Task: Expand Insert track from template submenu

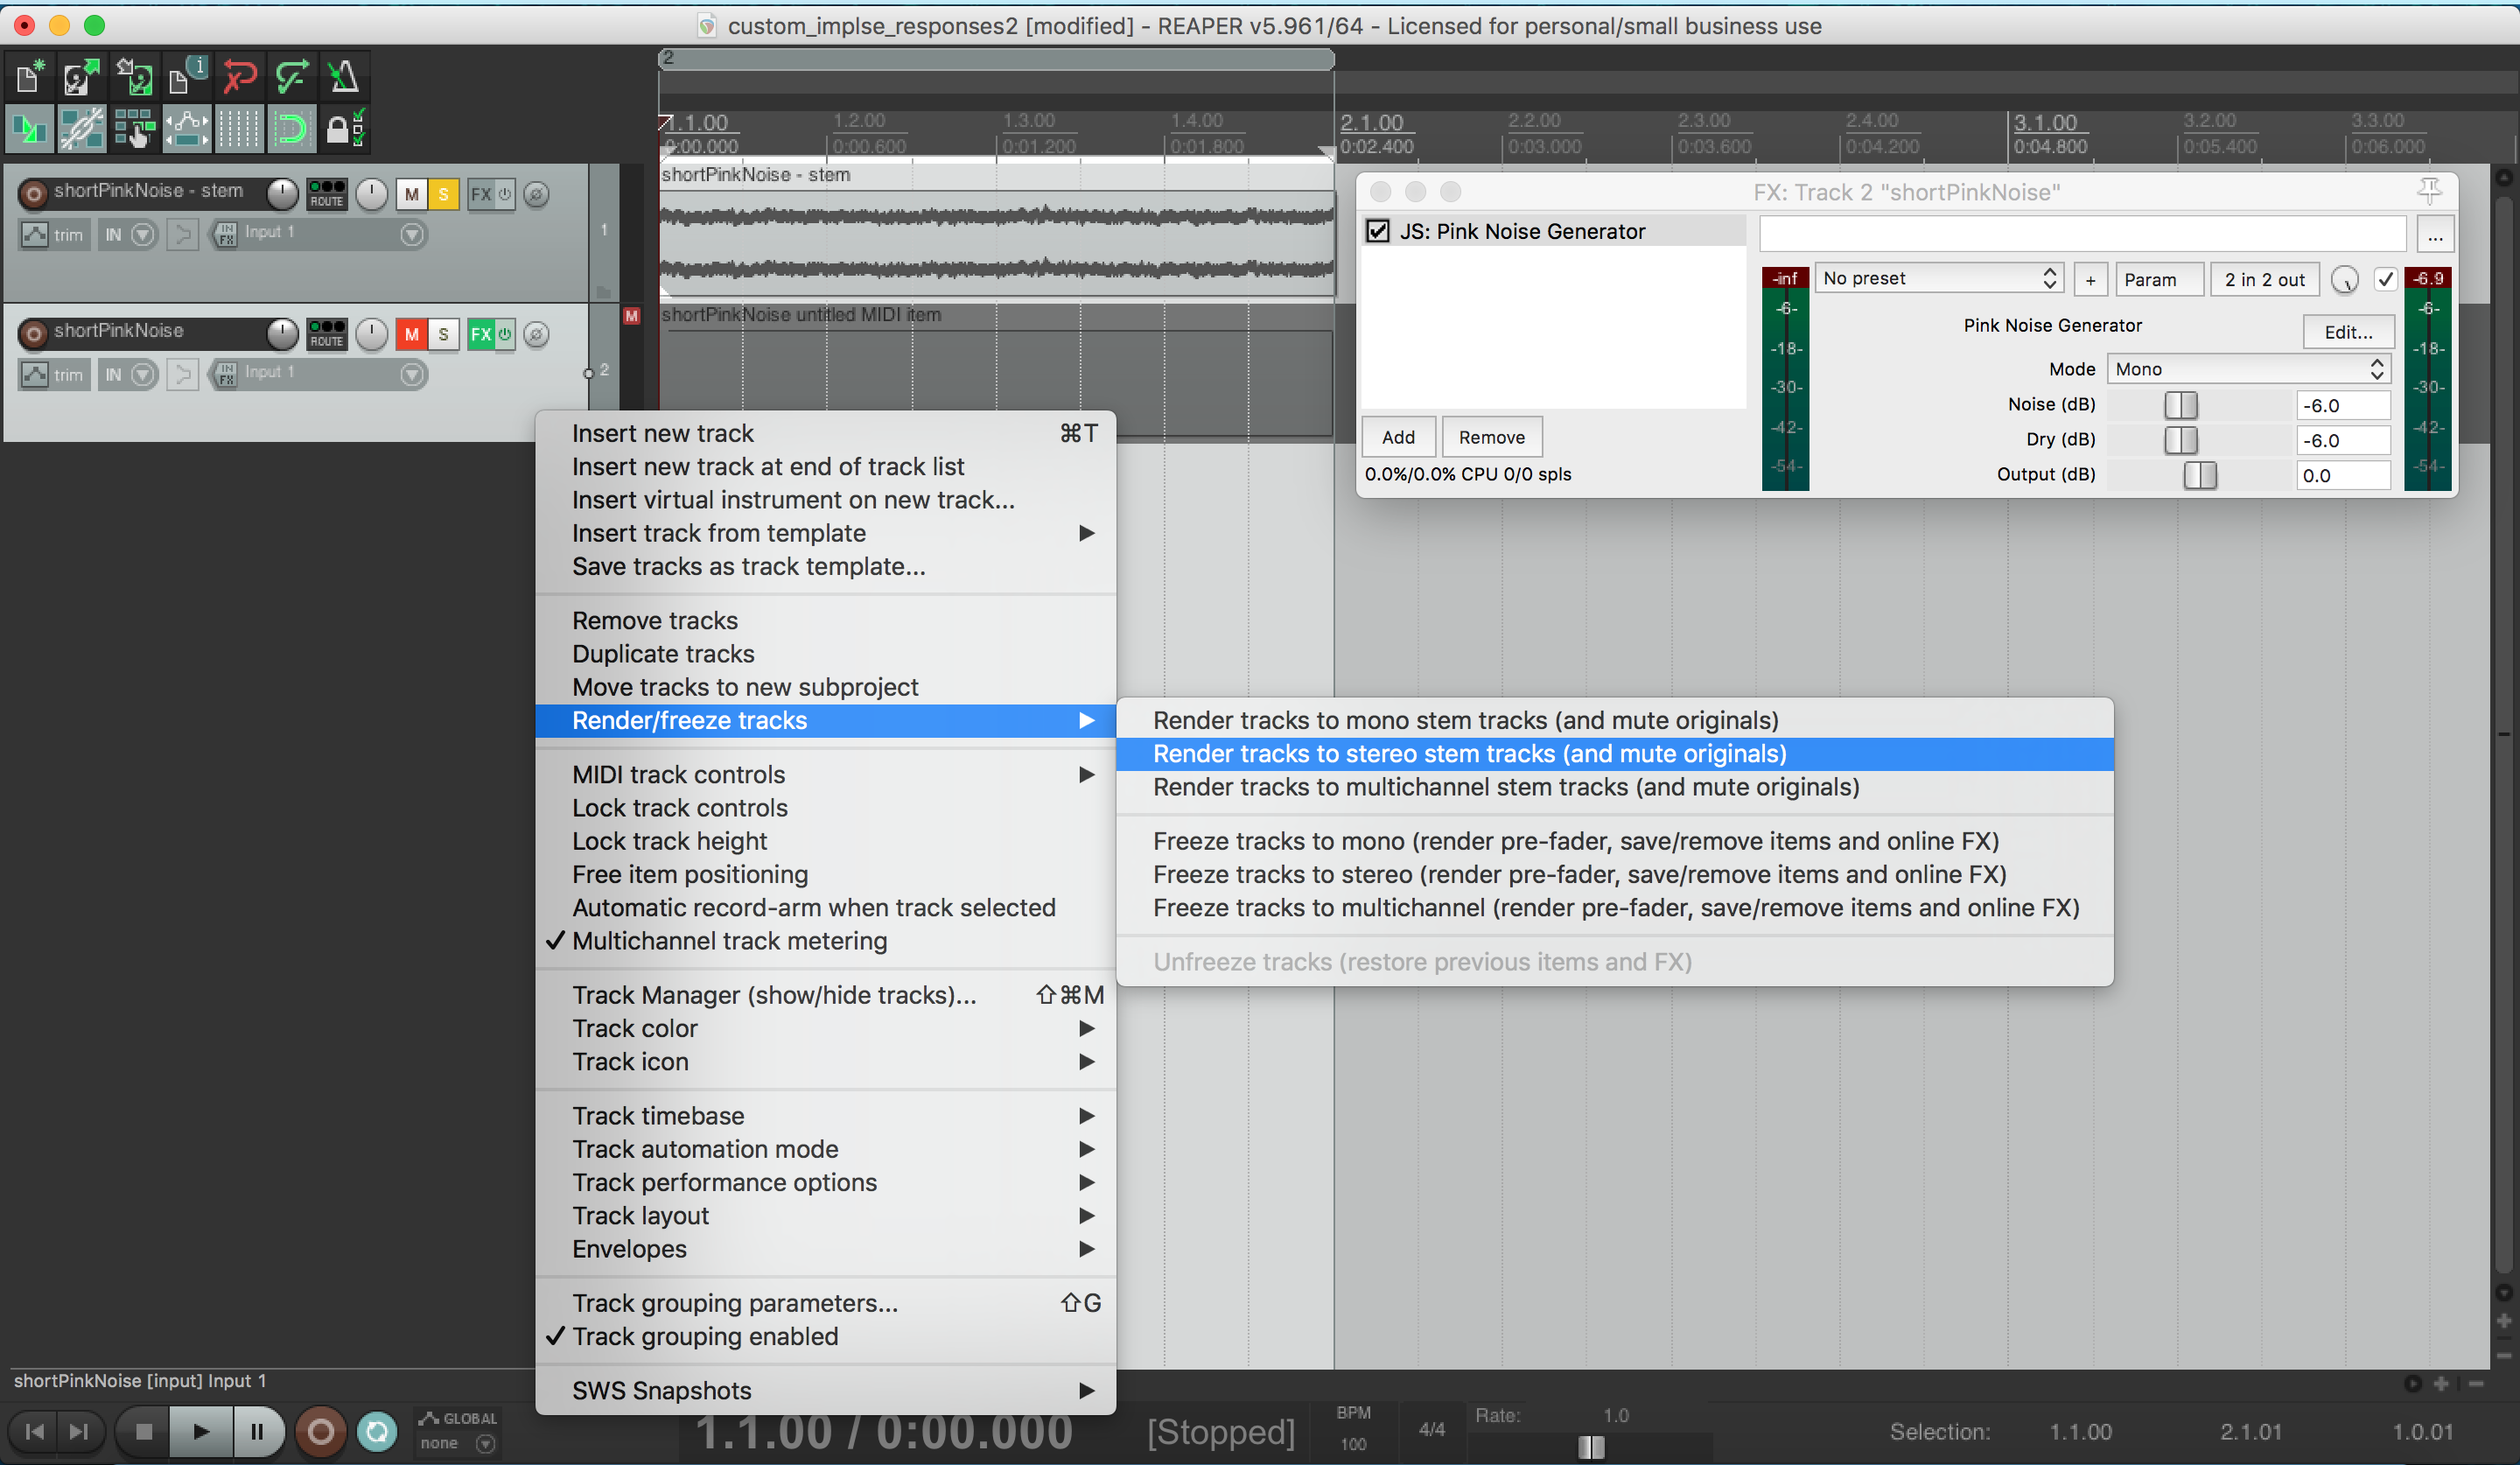Action: click(825, 533)
